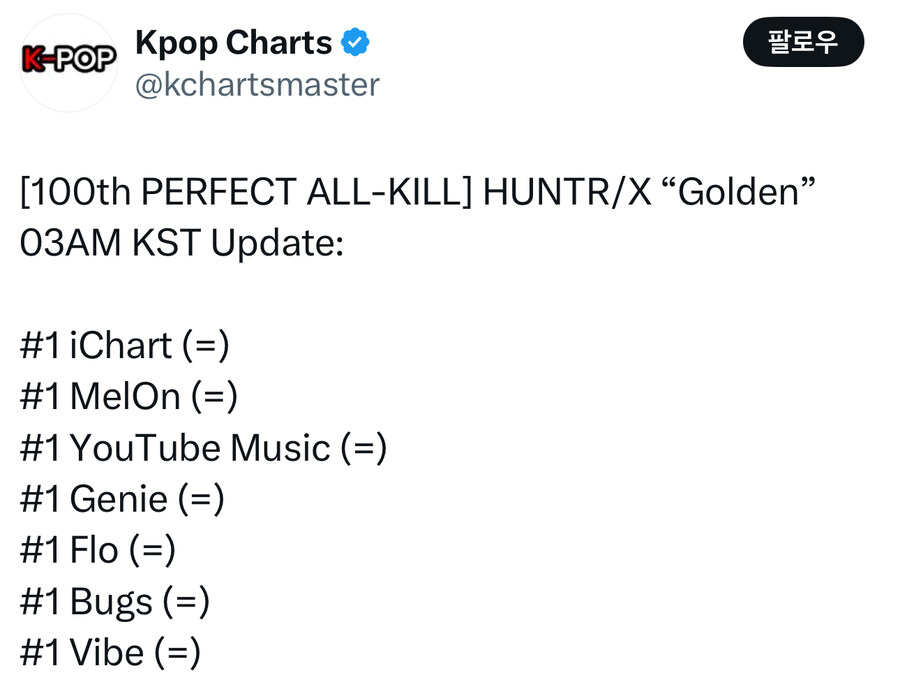Click the #1 Flo line
The image size is (900, 689).
tap(98, 550)
